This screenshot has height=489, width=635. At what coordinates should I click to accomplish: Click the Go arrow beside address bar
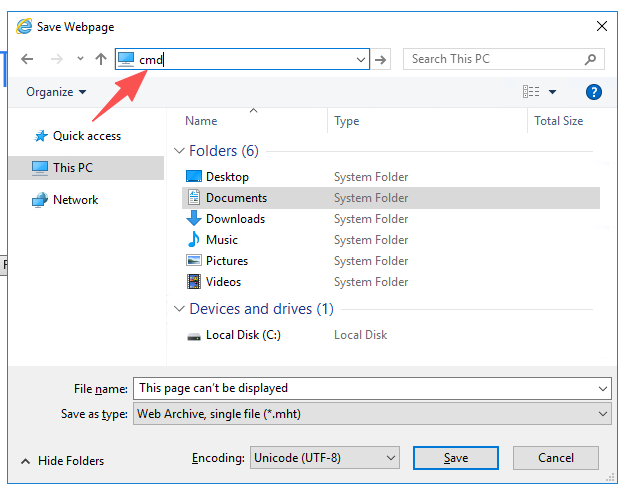(x=381, y=60)
